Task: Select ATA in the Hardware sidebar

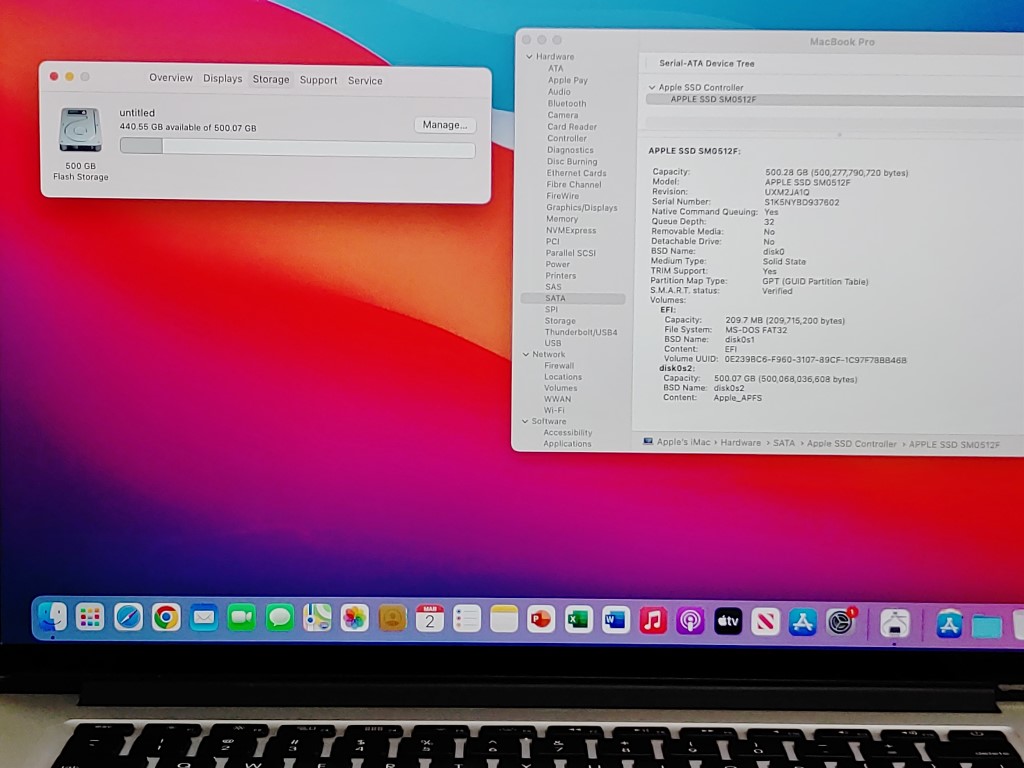Action: 556,69
